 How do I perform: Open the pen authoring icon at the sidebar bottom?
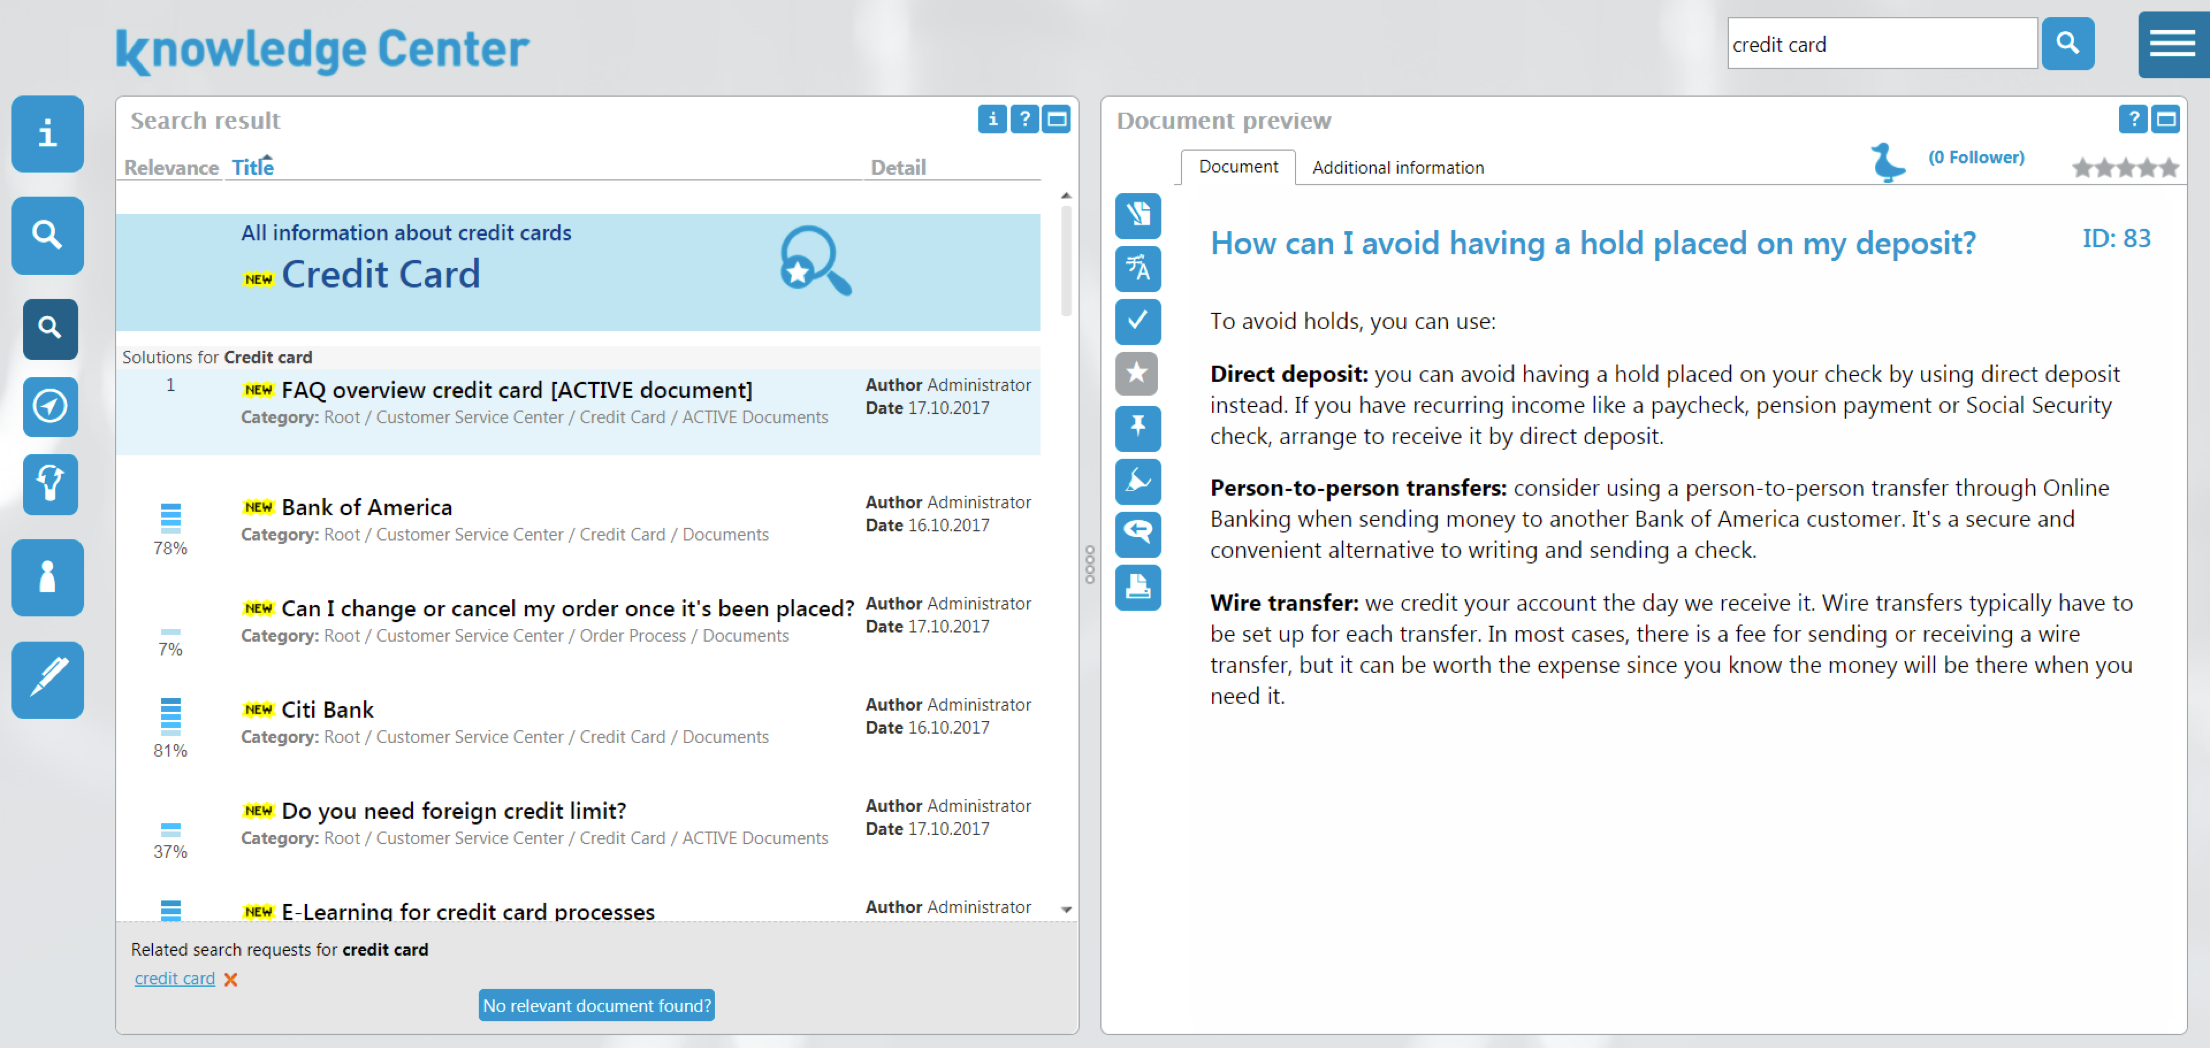coord(47,680)
